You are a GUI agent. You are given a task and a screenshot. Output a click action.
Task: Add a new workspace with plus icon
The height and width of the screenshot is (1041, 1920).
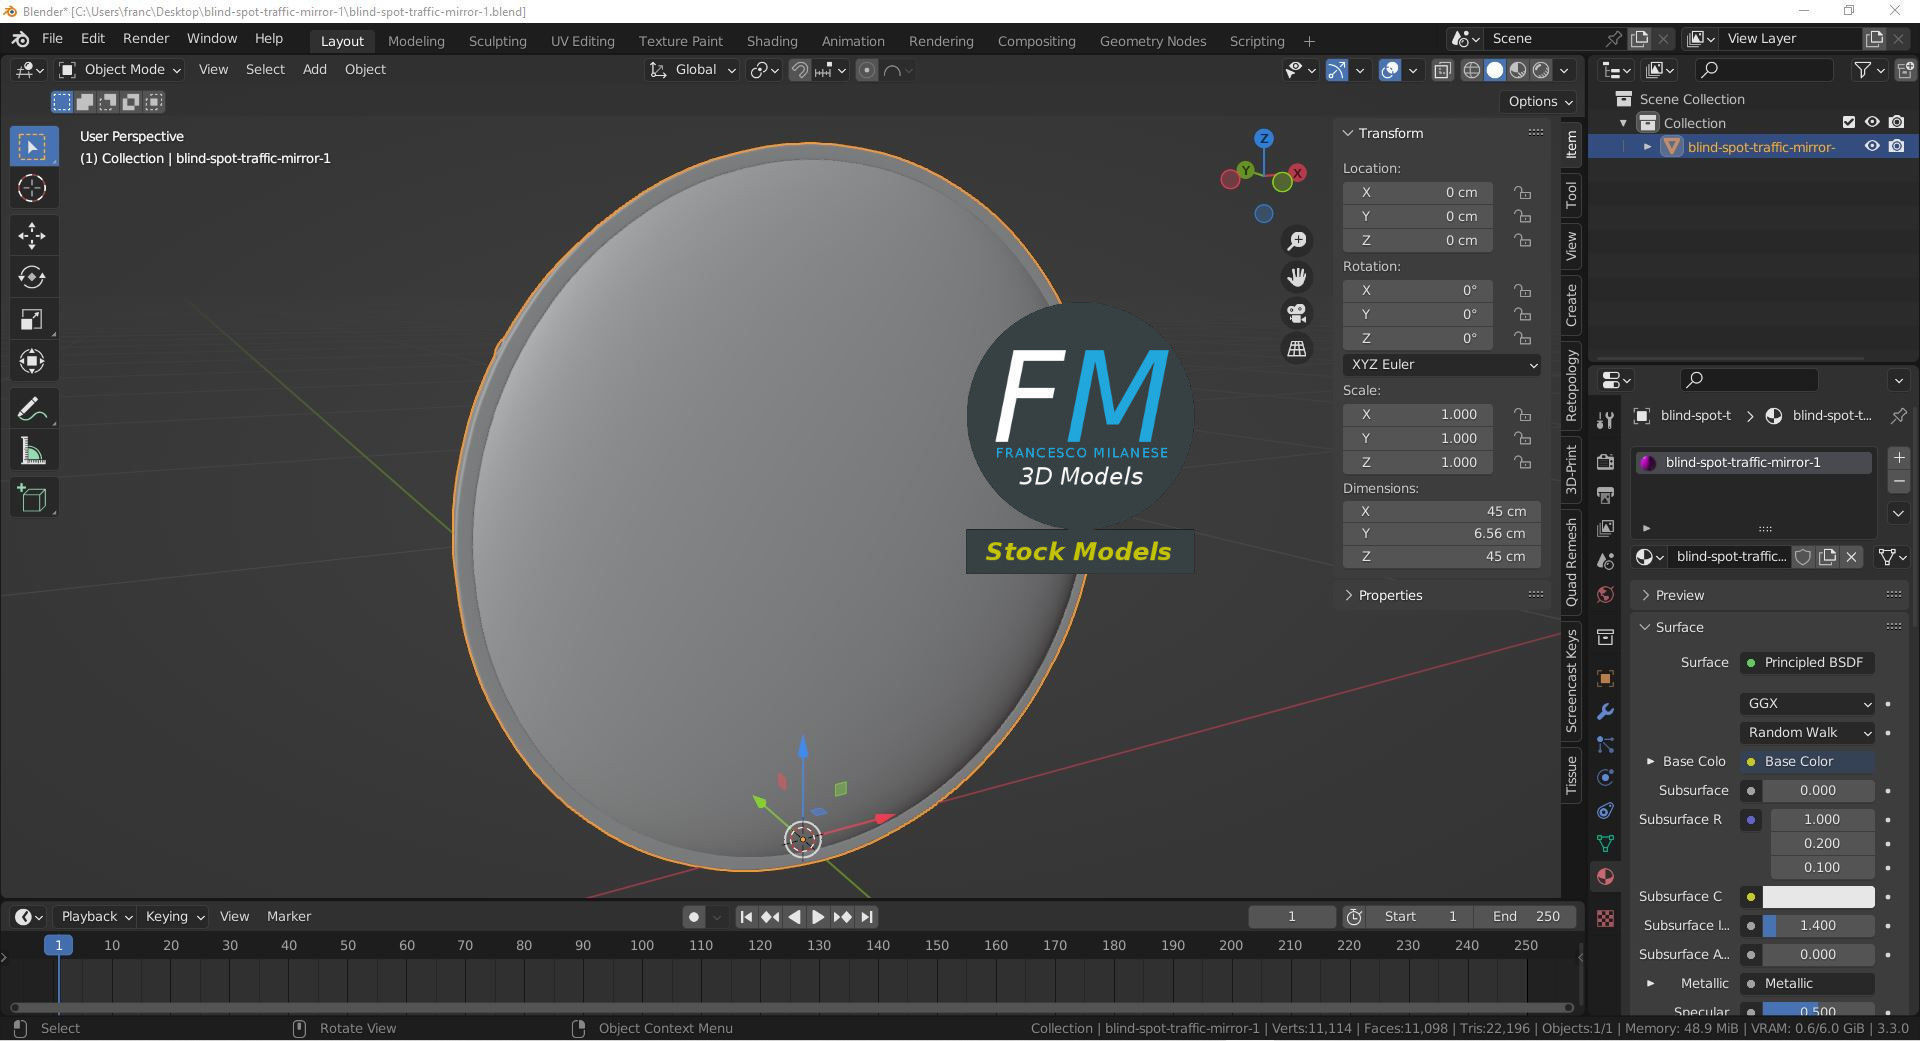1309,41
